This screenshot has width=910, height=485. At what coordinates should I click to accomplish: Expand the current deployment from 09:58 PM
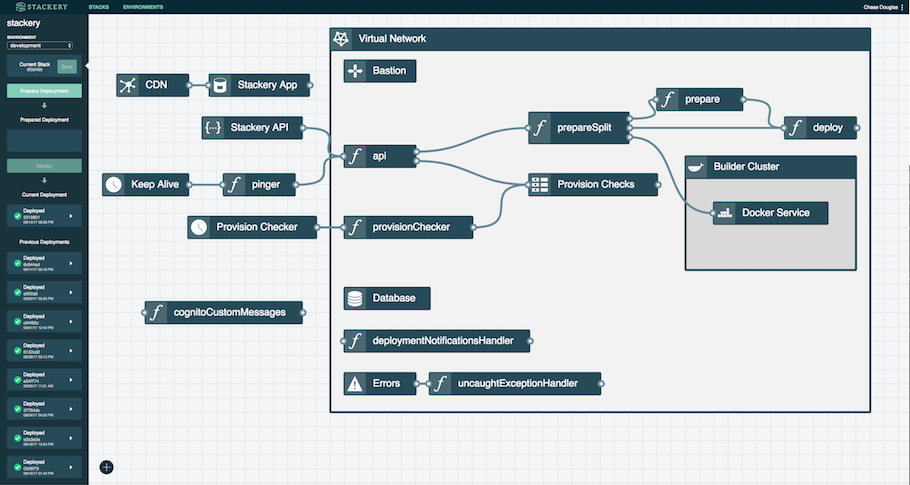[x=71, y=216]
